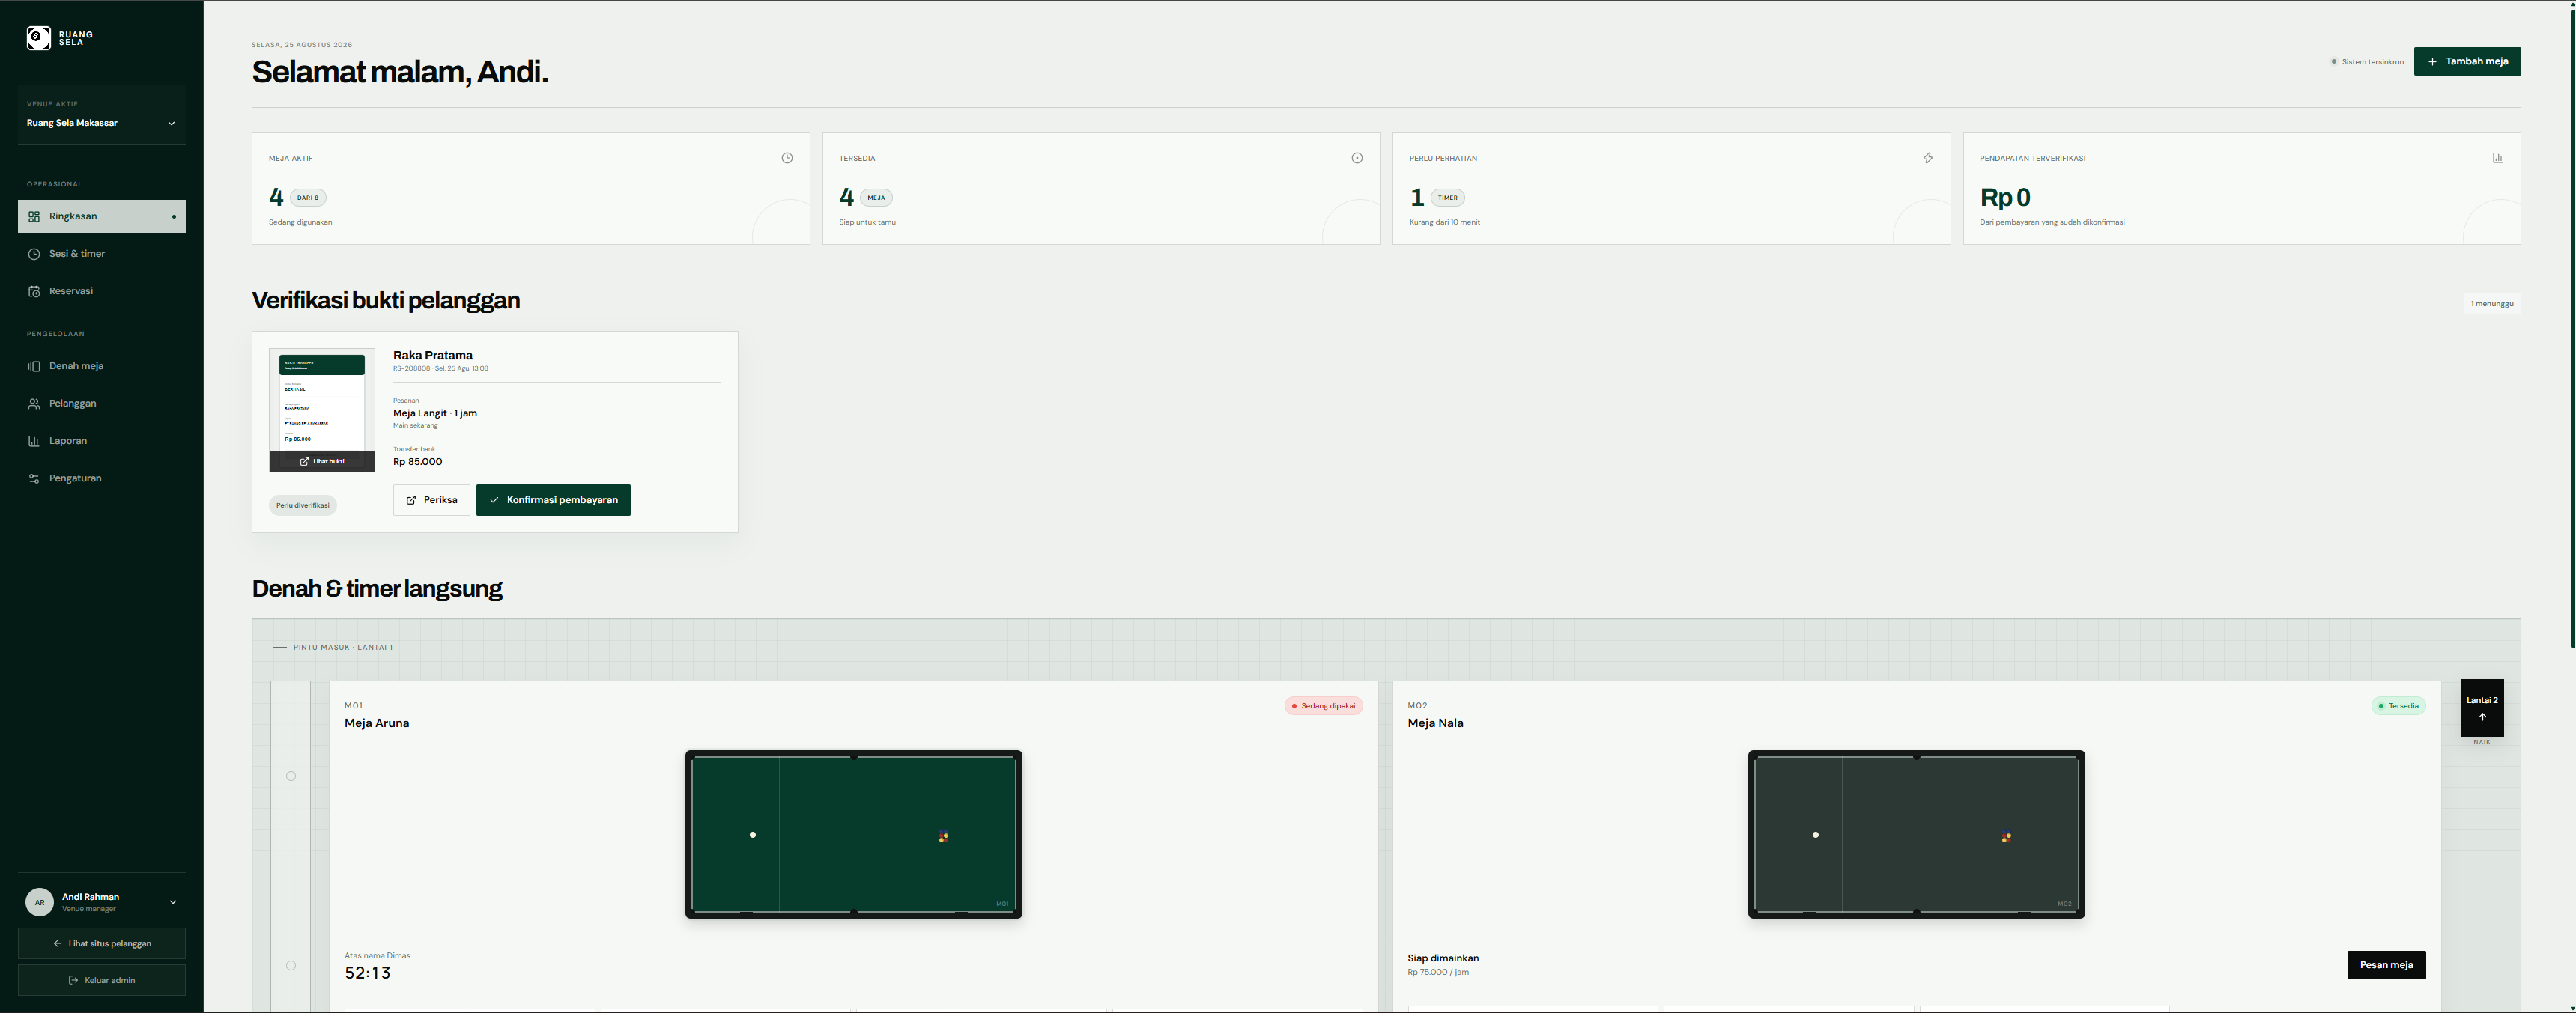
Task: Click the Sistem tersinkron status indicator
Action: (2366, 62)
